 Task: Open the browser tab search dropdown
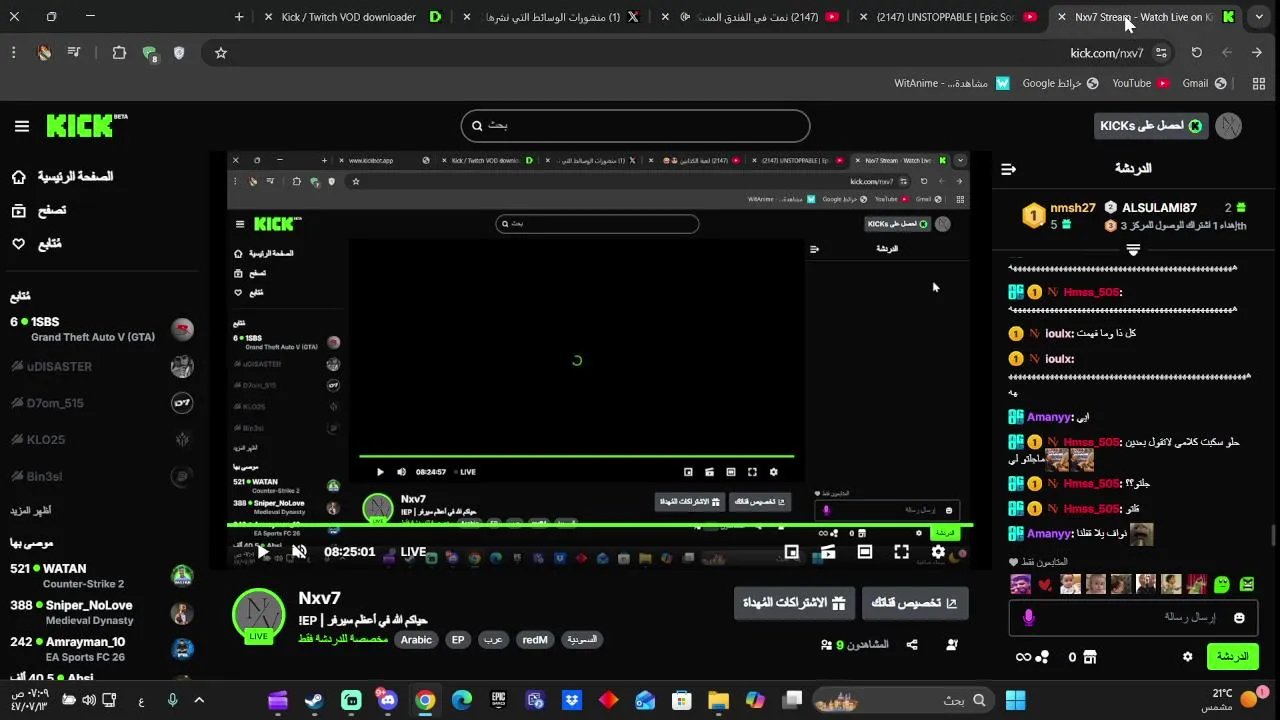point(1260,17)
